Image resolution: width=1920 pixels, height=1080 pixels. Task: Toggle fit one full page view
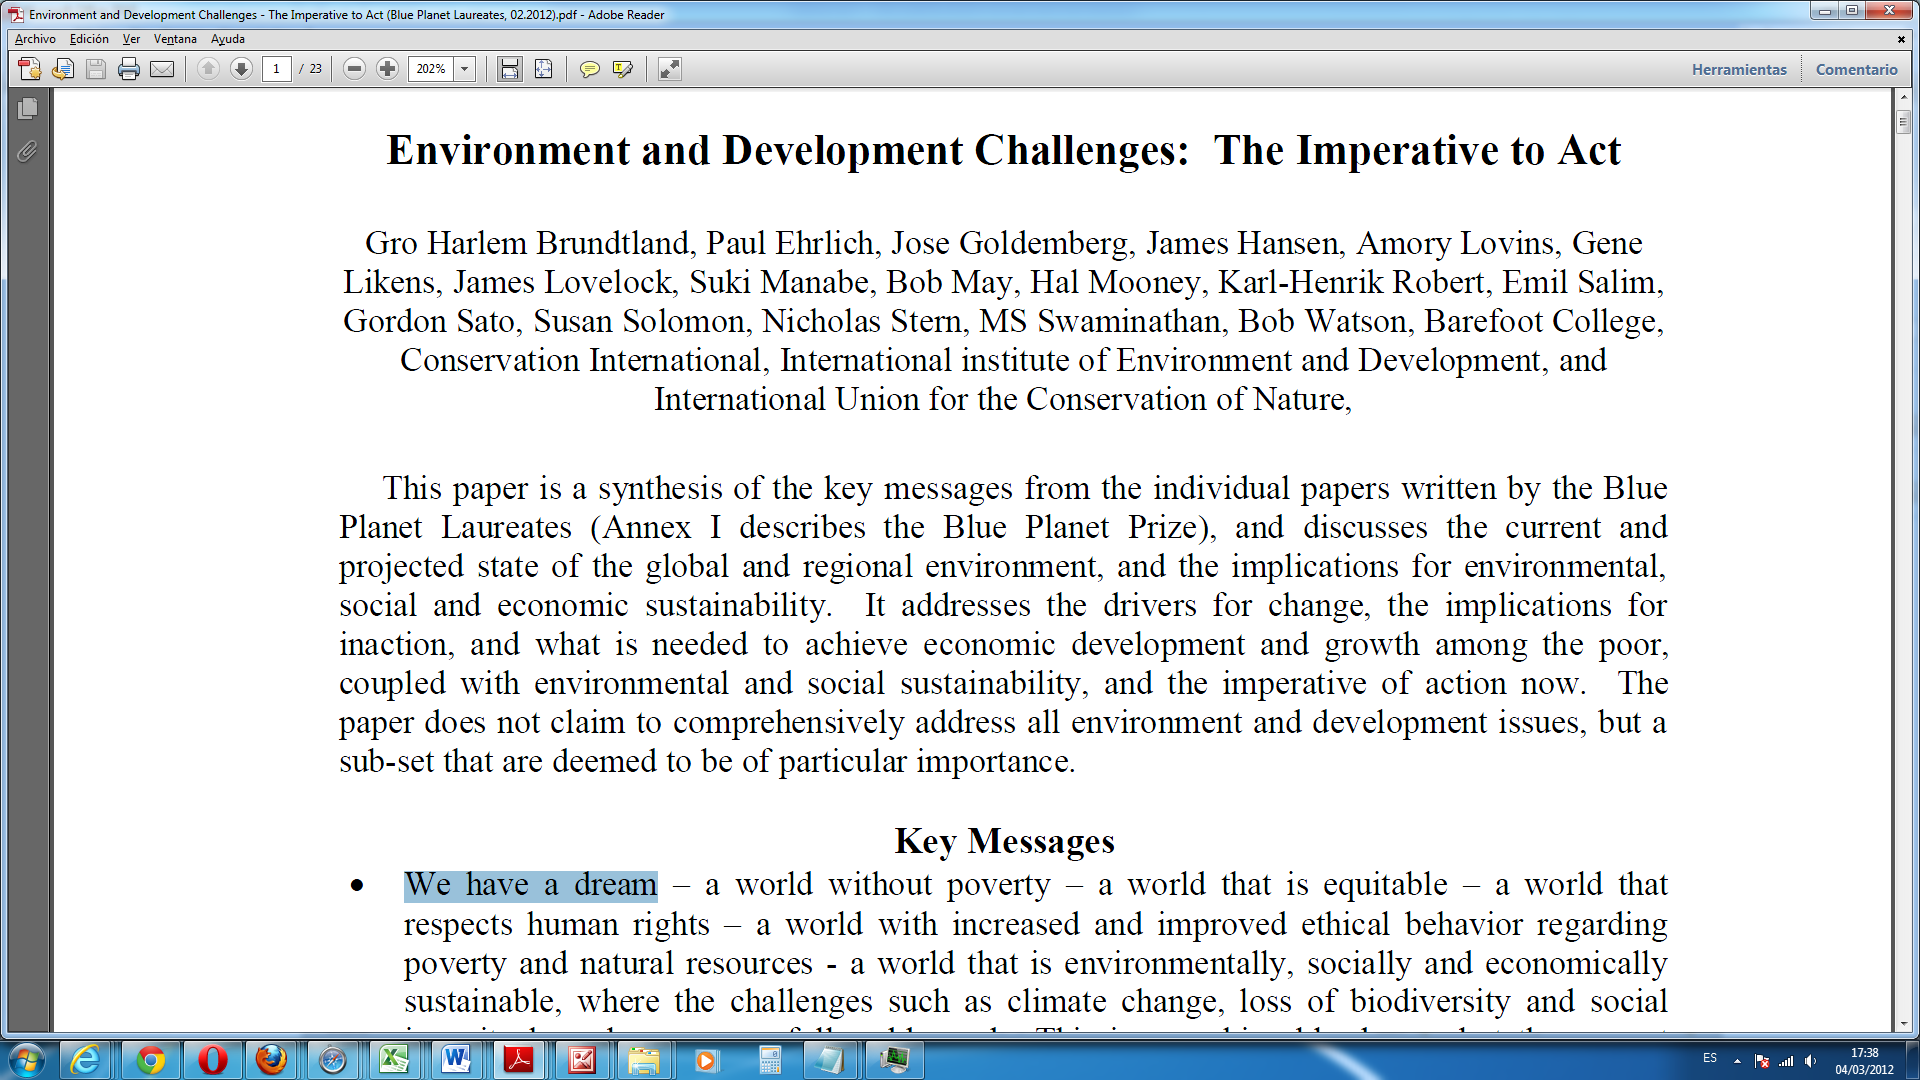coord(543,69)
